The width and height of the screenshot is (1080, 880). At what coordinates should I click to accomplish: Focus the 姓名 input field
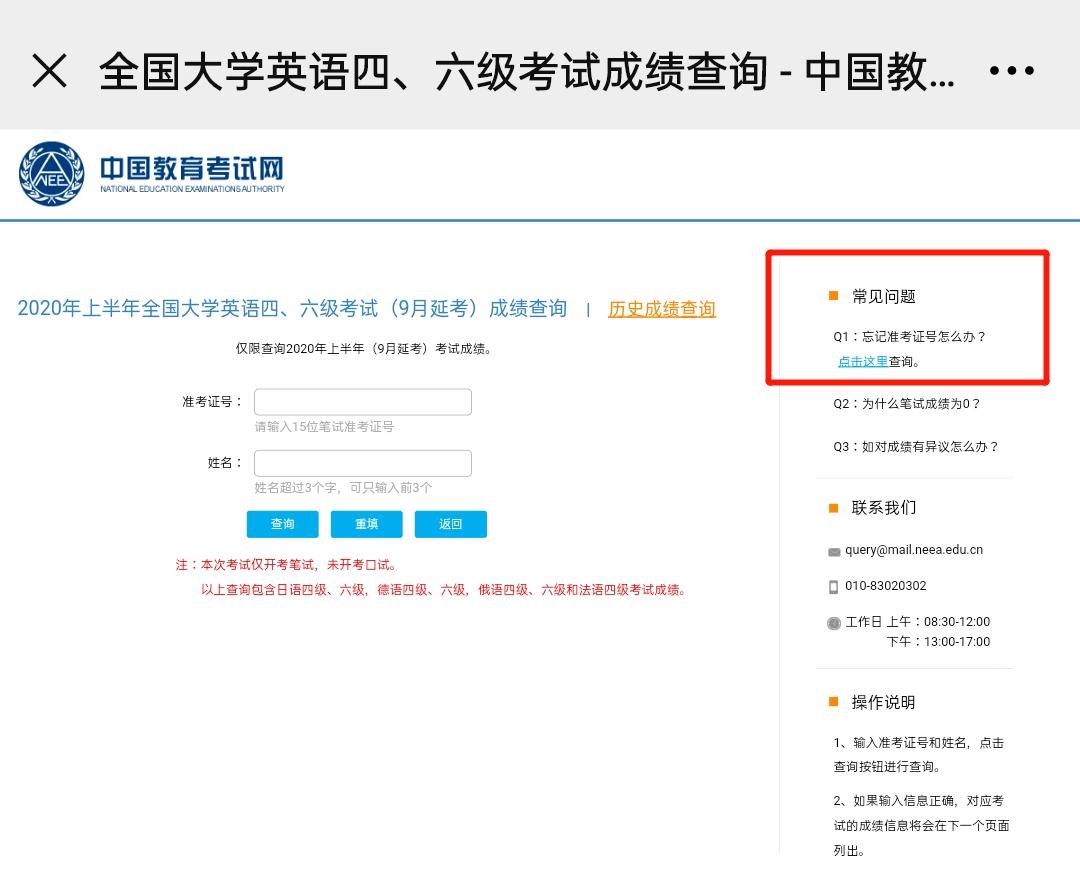pyautogui.click(x=363, y=463)
